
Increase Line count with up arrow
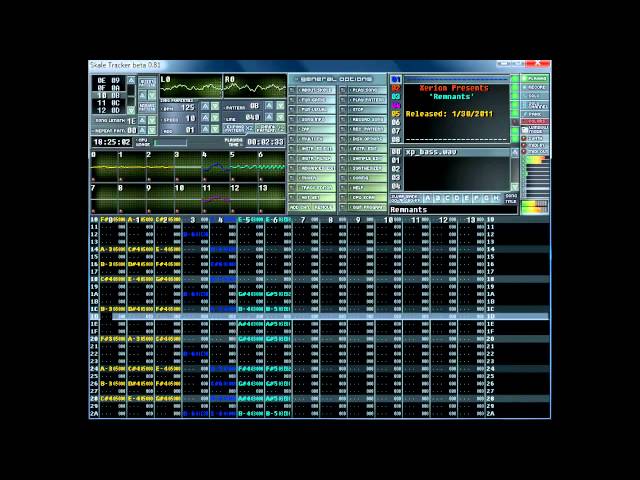tap(269, 117)
